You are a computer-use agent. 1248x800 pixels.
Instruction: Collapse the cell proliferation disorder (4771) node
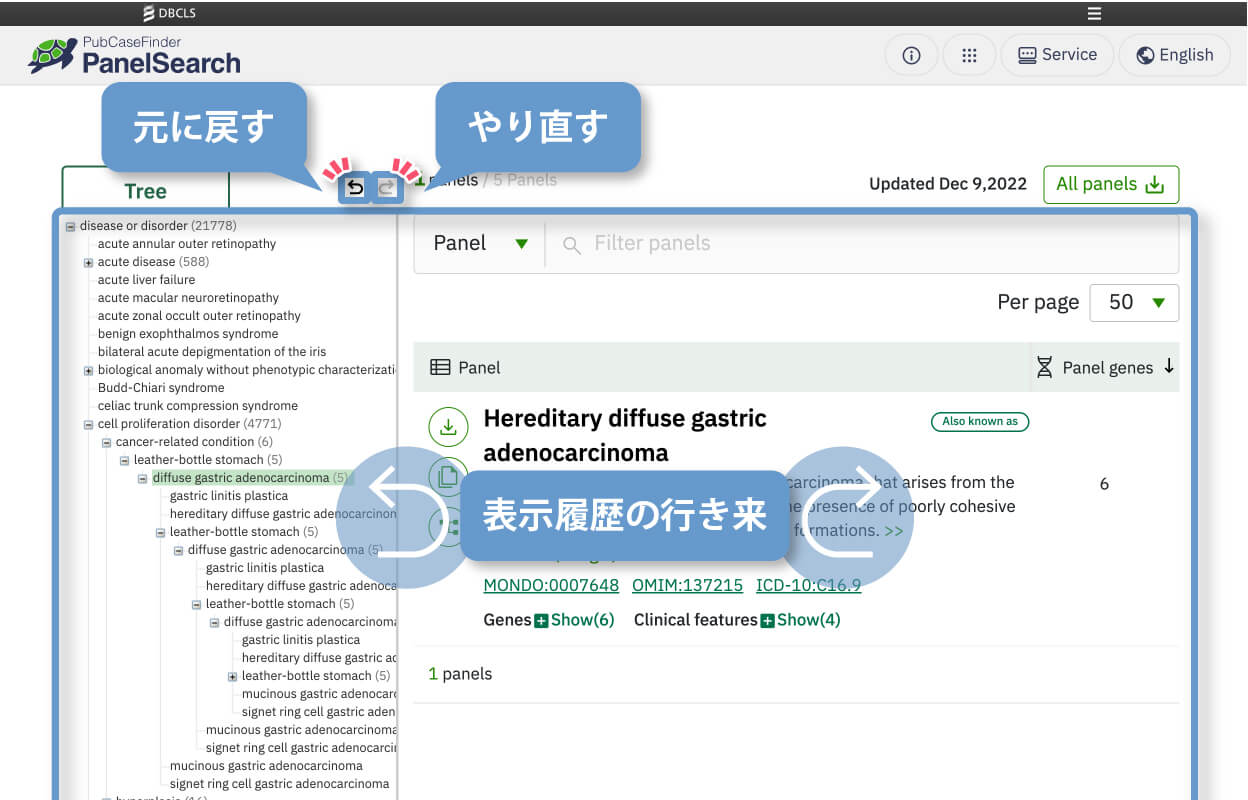88,424
